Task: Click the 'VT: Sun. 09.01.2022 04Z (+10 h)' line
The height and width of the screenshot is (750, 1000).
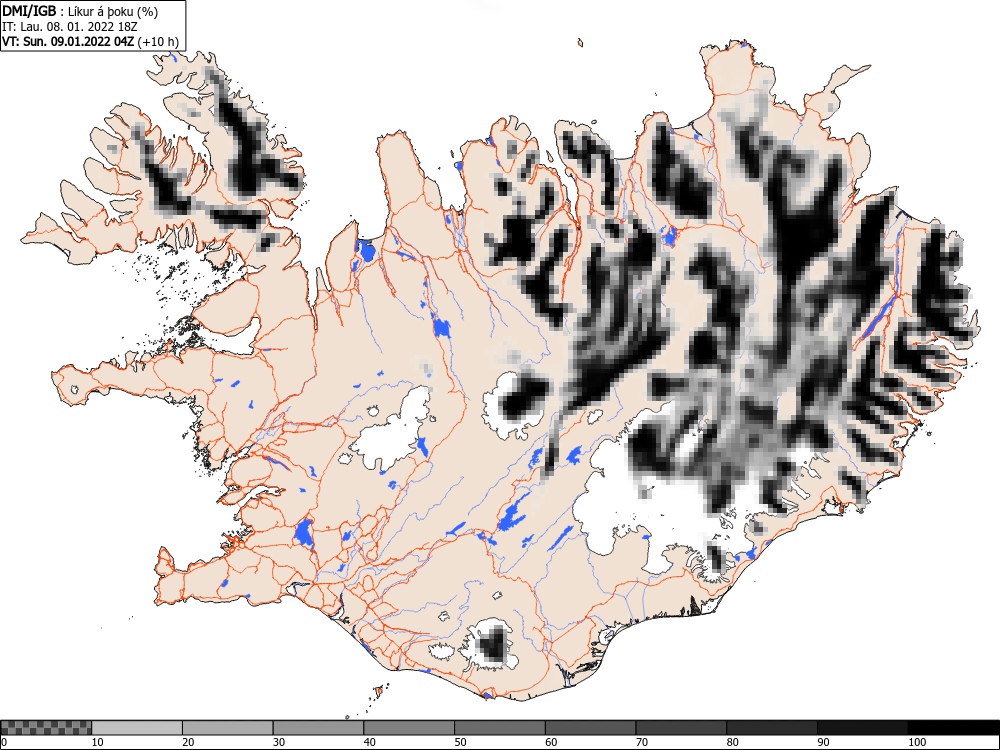Action: tap(91, 42)
